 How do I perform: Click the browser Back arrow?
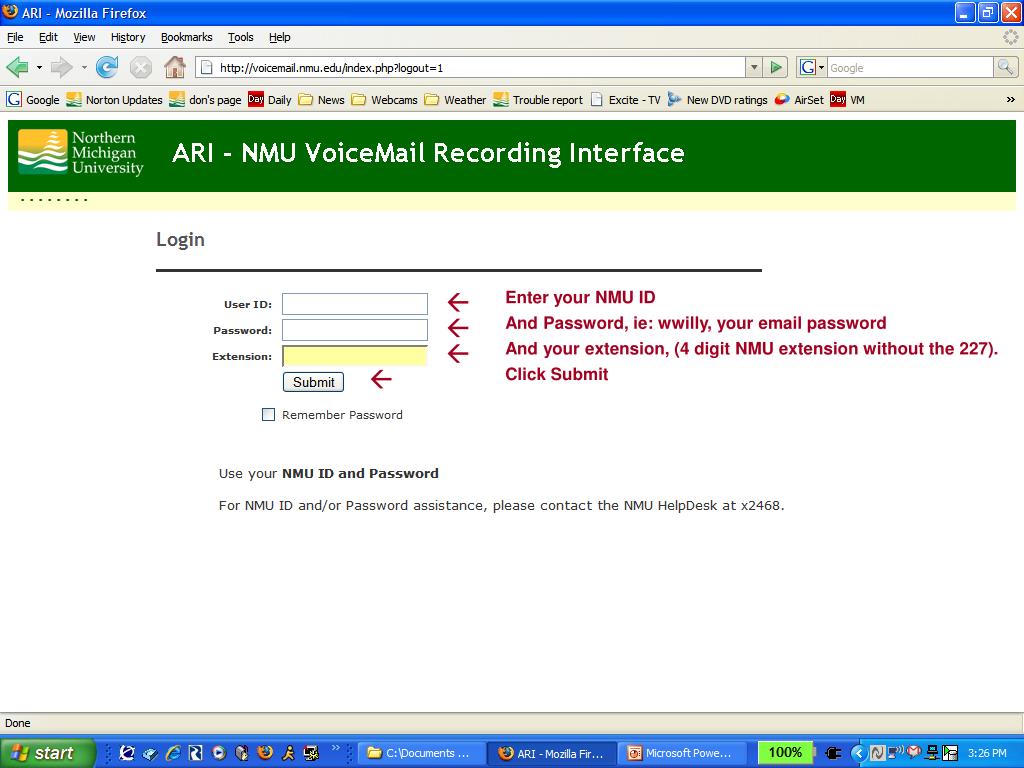point(17,67)
